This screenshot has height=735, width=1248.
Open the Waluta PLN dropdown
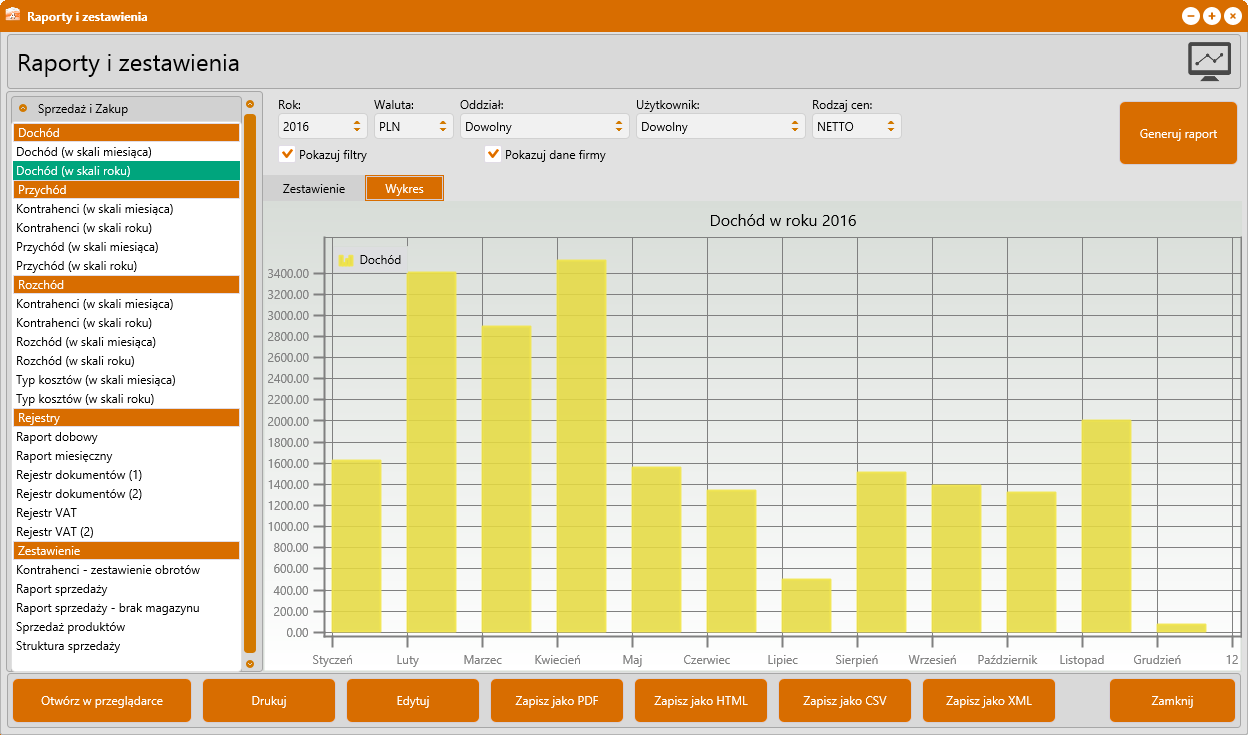pyautogui.click(x=413, y=127)
